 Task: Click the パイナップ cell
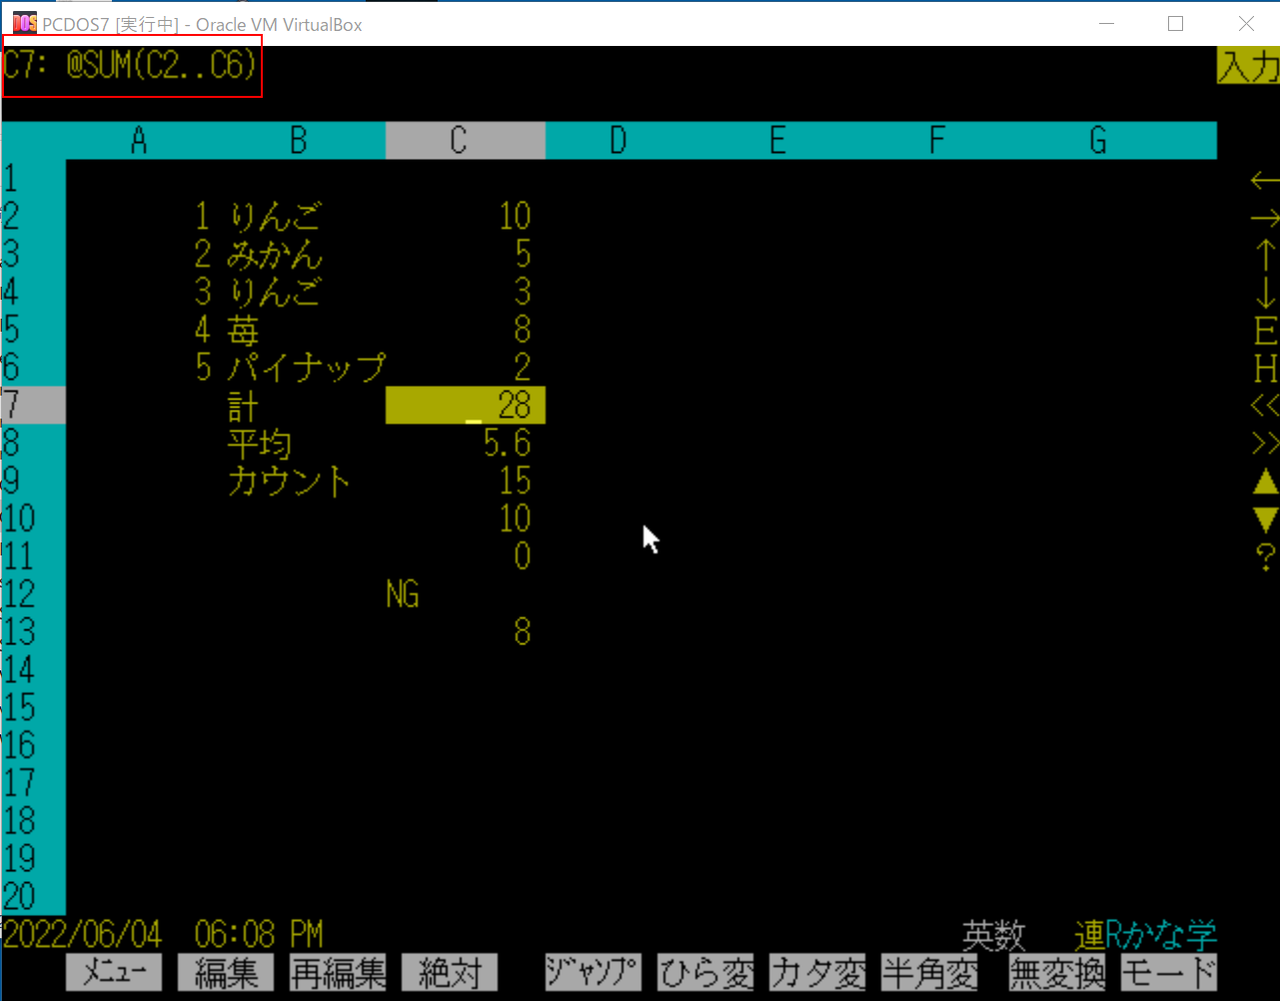pos(306,367)
